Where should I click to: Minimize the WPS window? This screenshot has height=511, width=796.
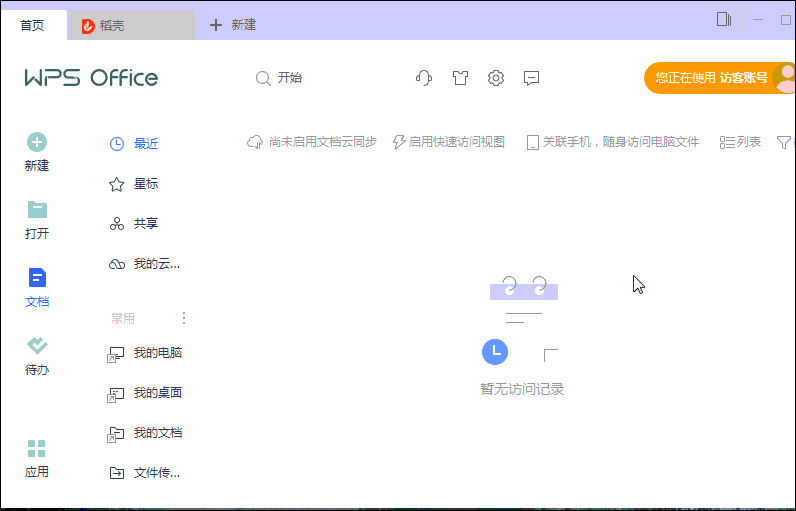[x=758, y=20]
